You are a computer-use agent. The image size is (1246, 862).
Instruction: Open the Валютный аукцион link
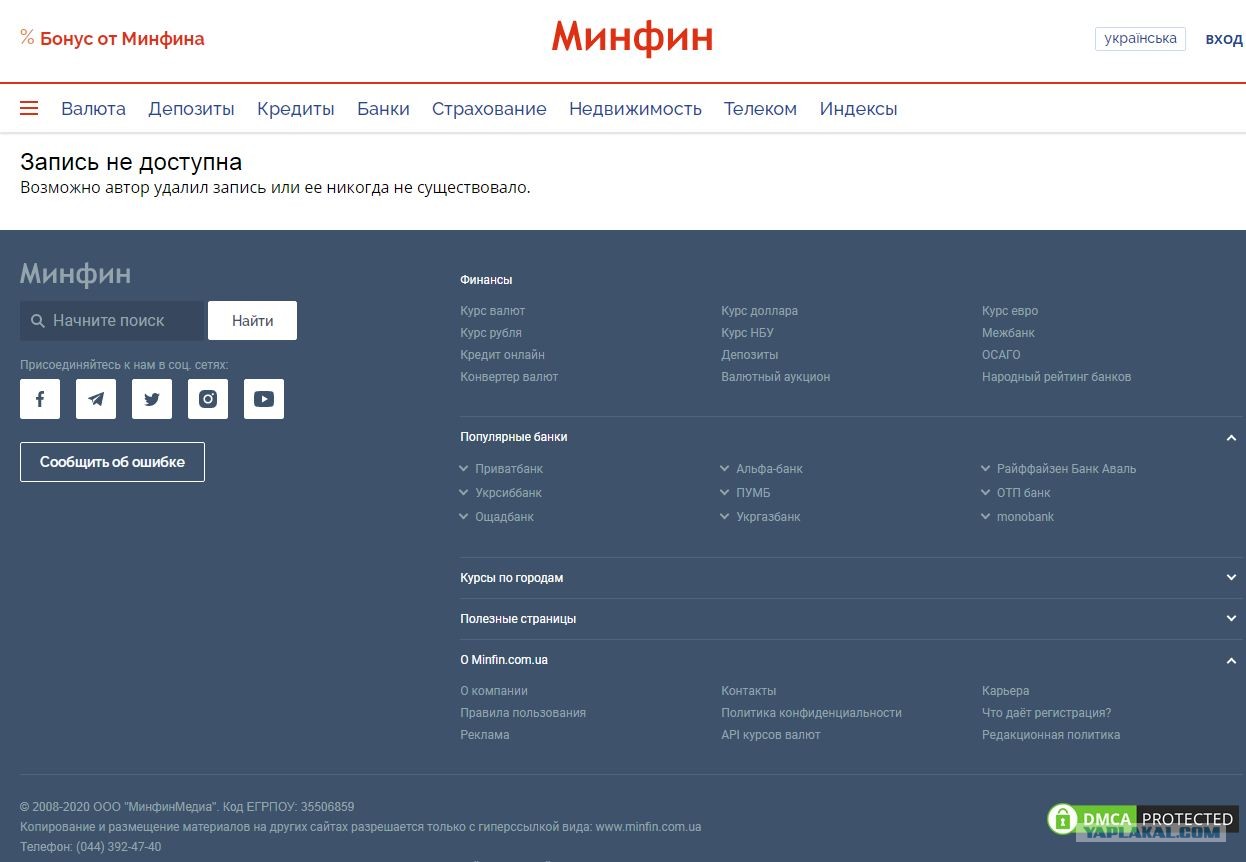pos(775,377)
